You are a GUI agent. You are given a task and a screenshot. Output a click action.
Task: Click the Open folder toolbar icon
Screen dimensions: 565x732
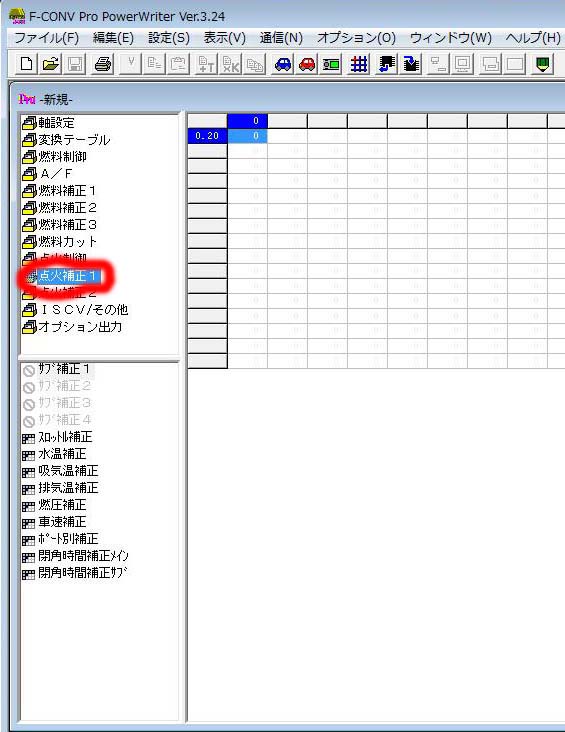tap(51, 64)
